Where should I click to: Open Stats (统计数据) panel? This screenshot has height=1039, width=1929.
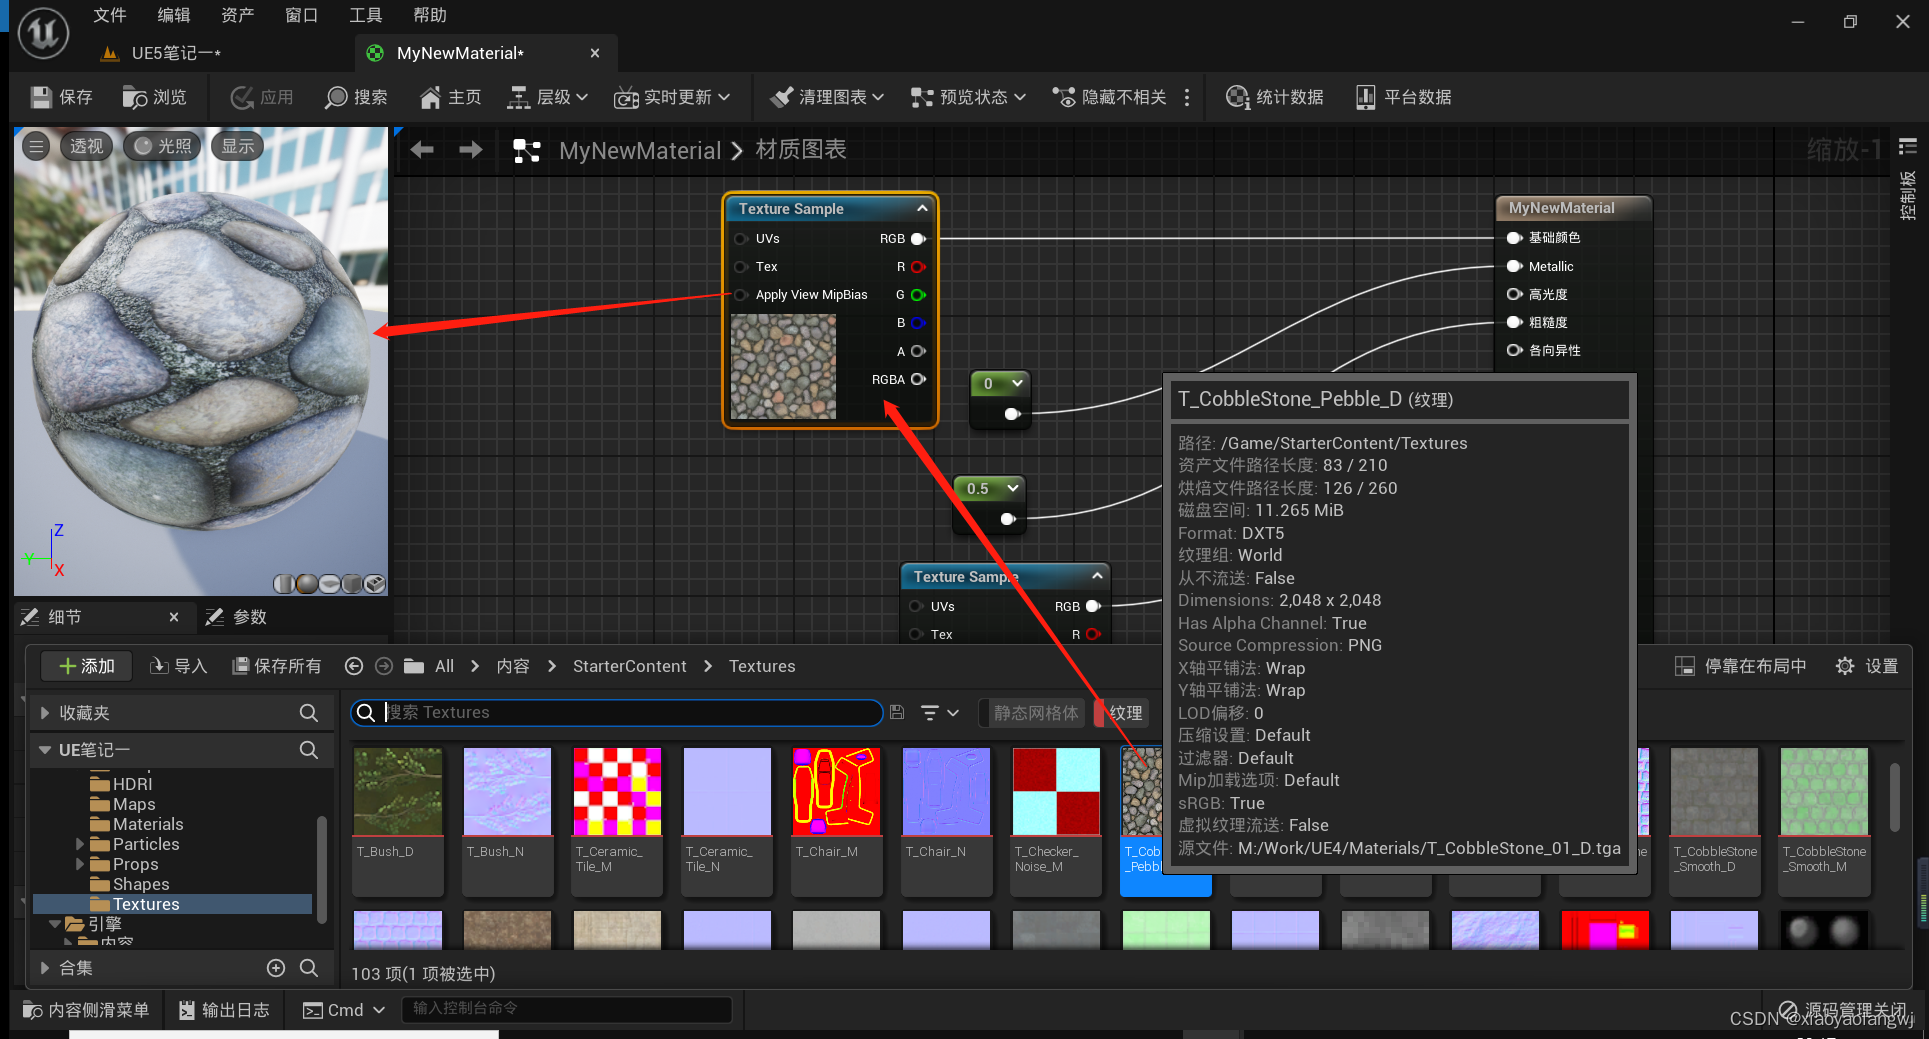click(x=1275, y=97)
